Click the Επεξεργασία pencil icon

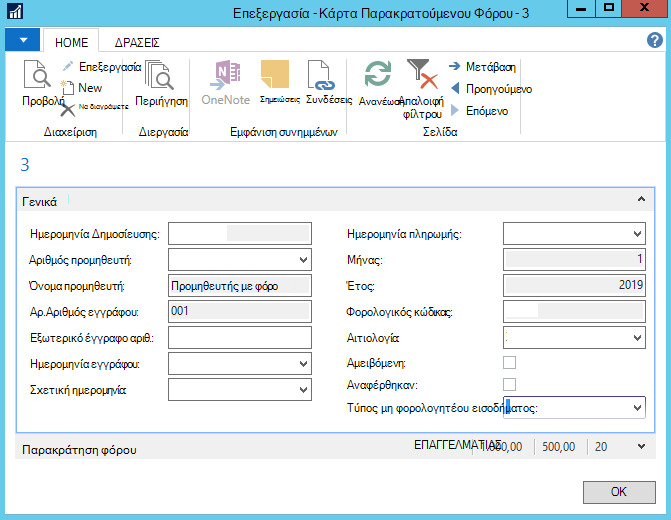click(x=68, y=66)
